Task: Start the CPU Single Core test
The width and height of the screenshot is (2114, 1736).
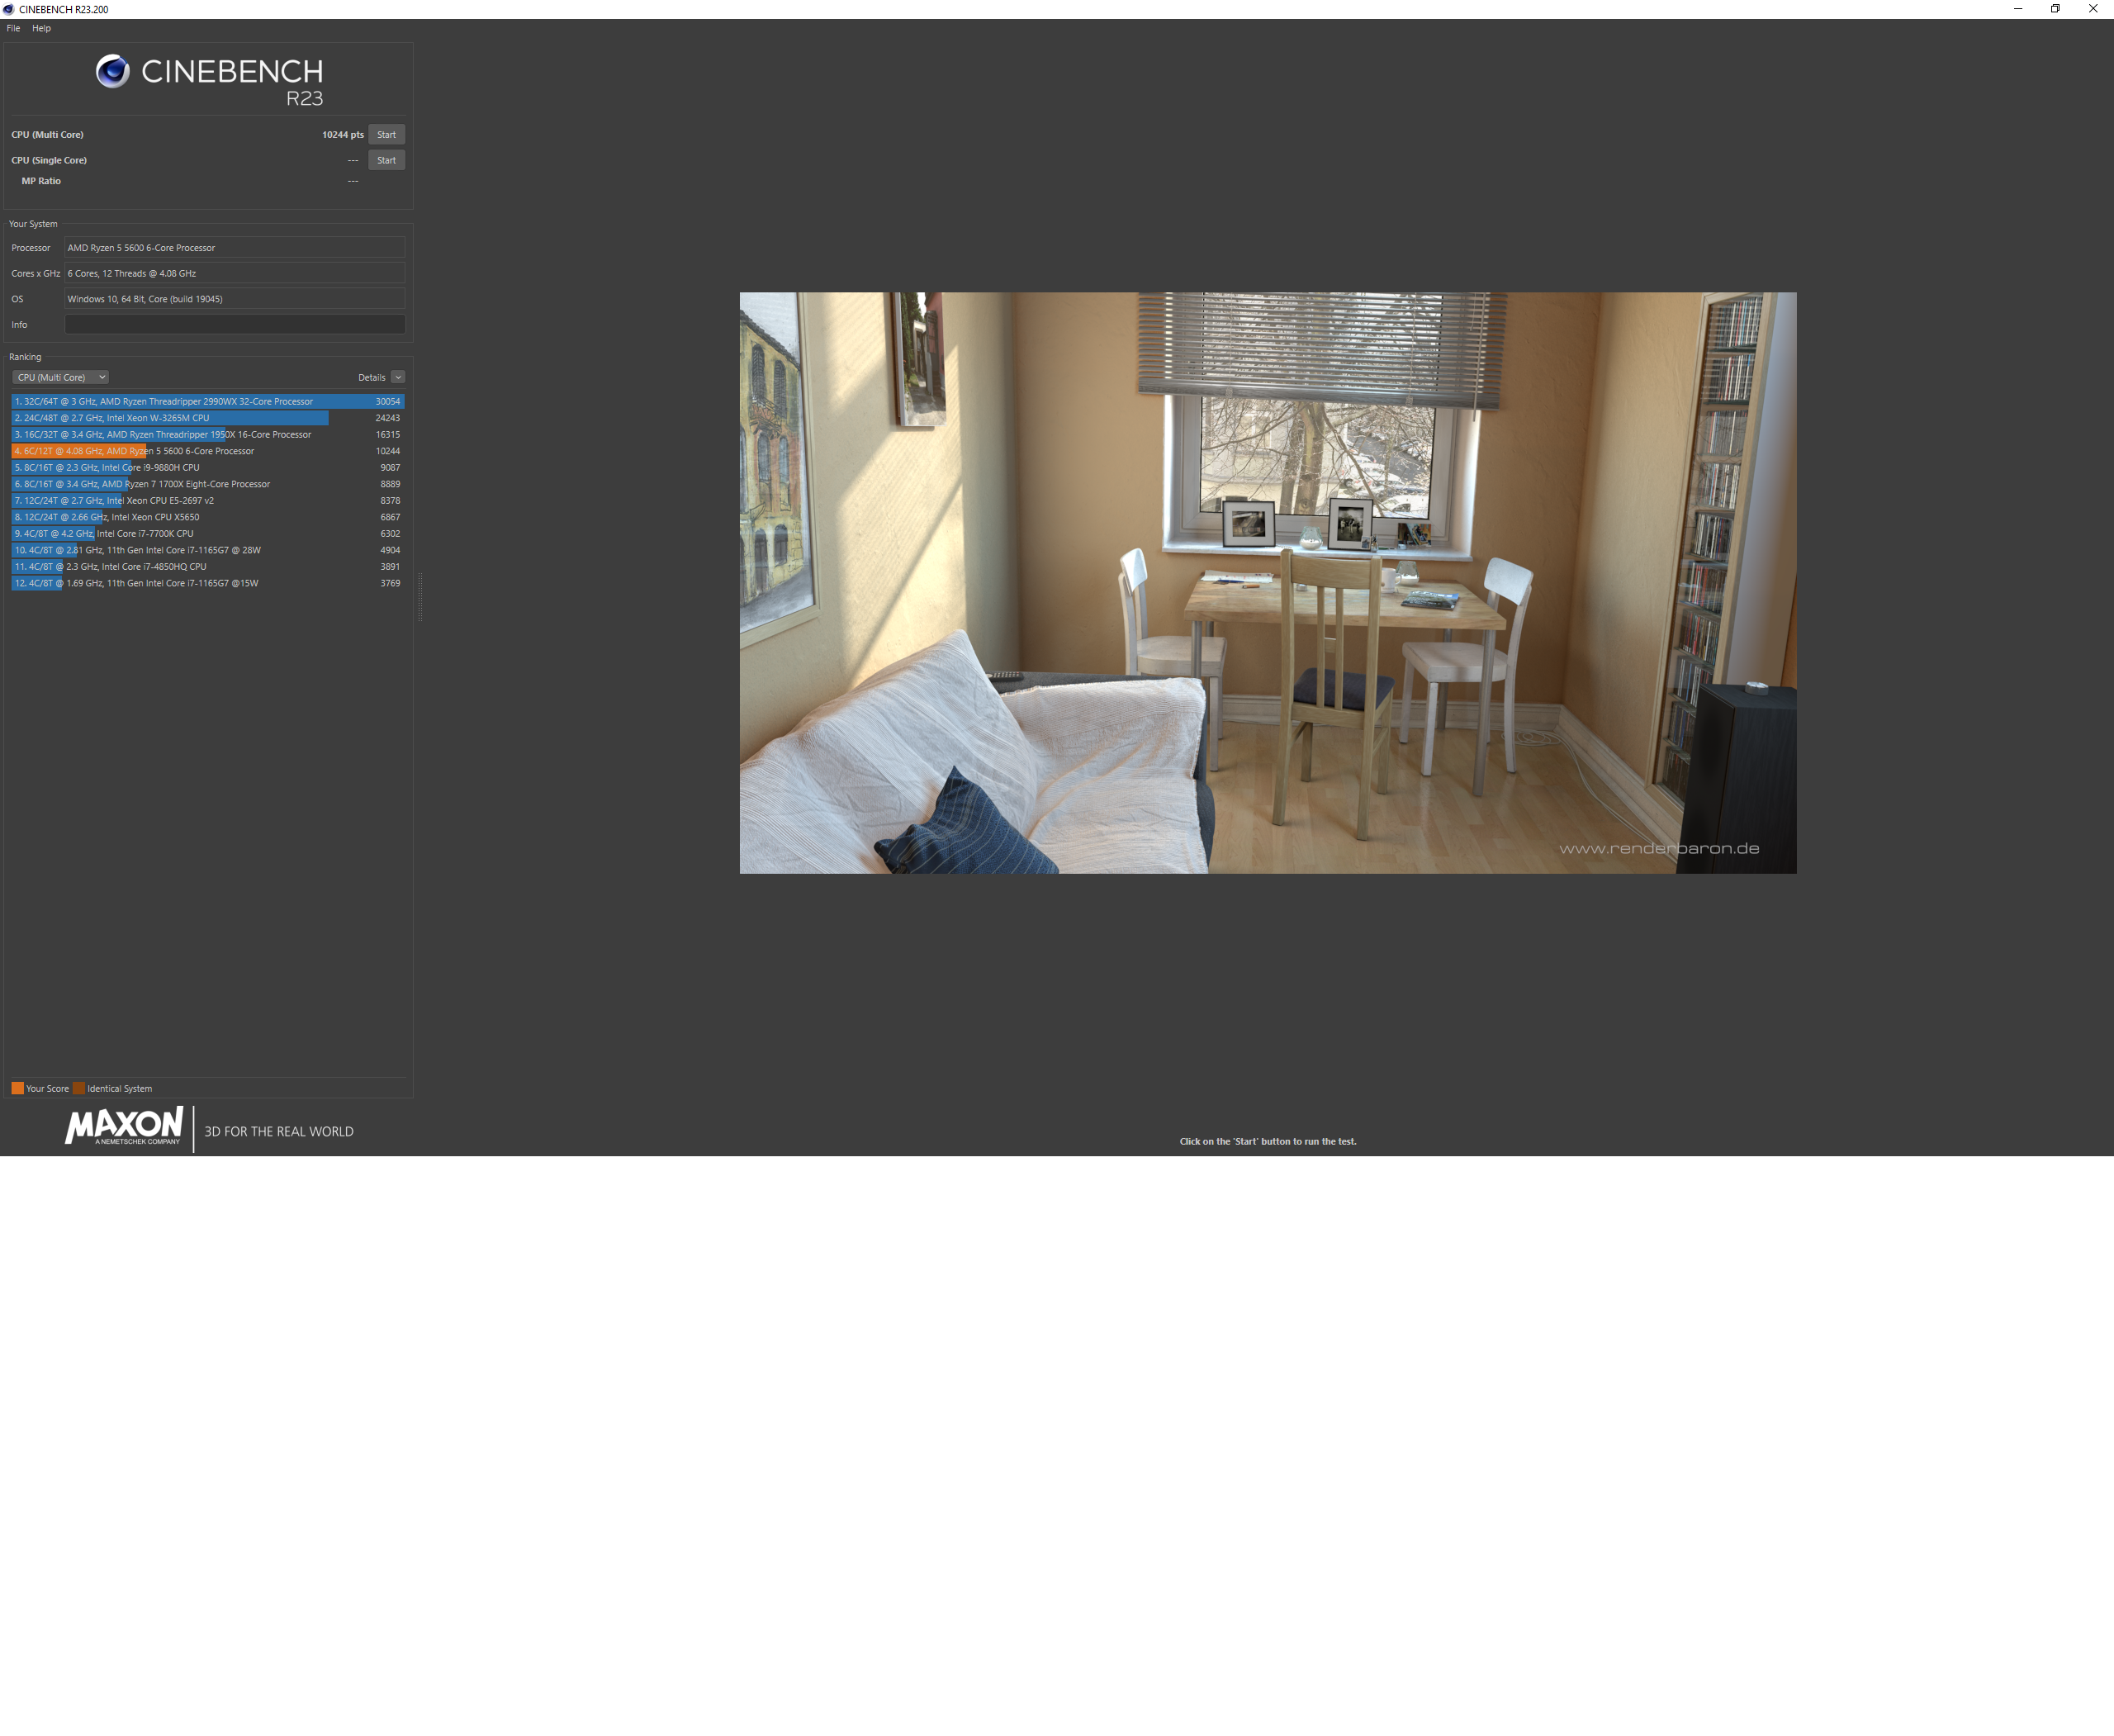Action: click(386, 160)
